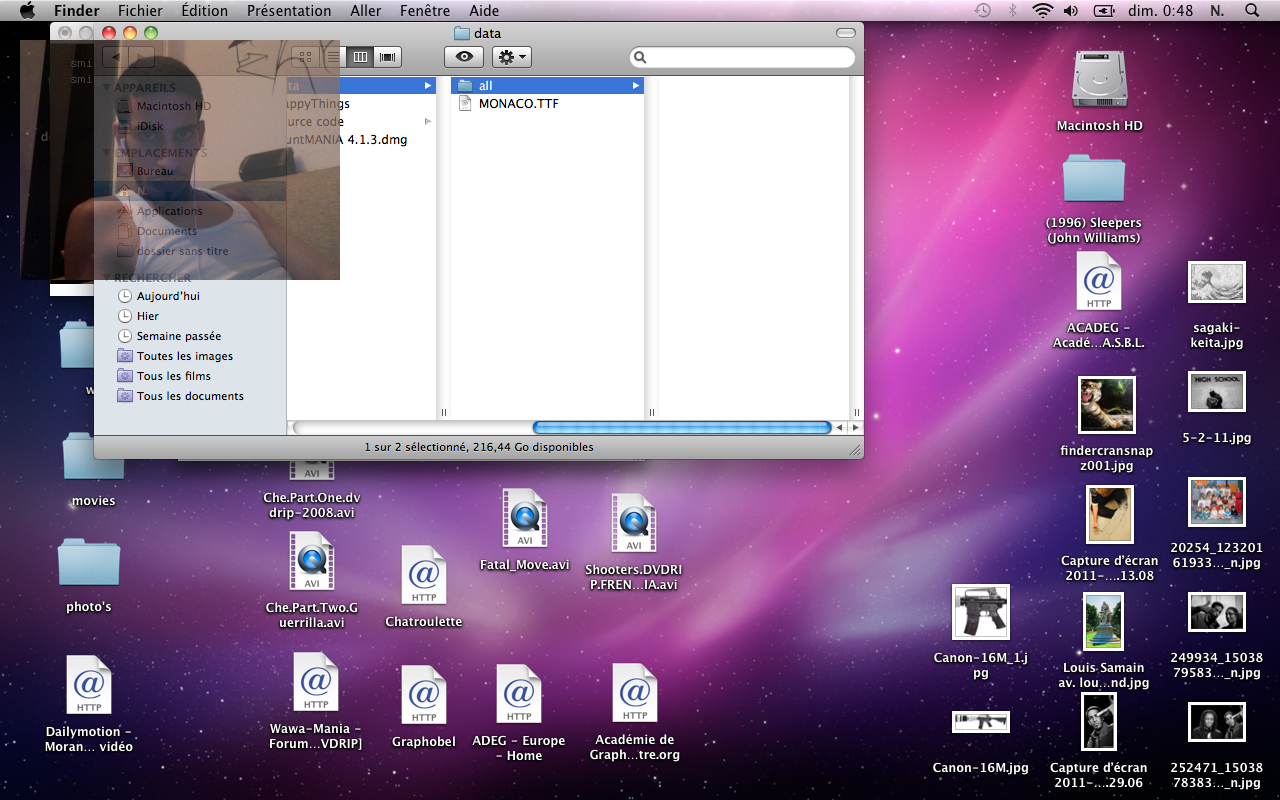Select the MONACO.TTF file
The height and width of the screenshot is (800, 1280).
[x=547, y=103]
